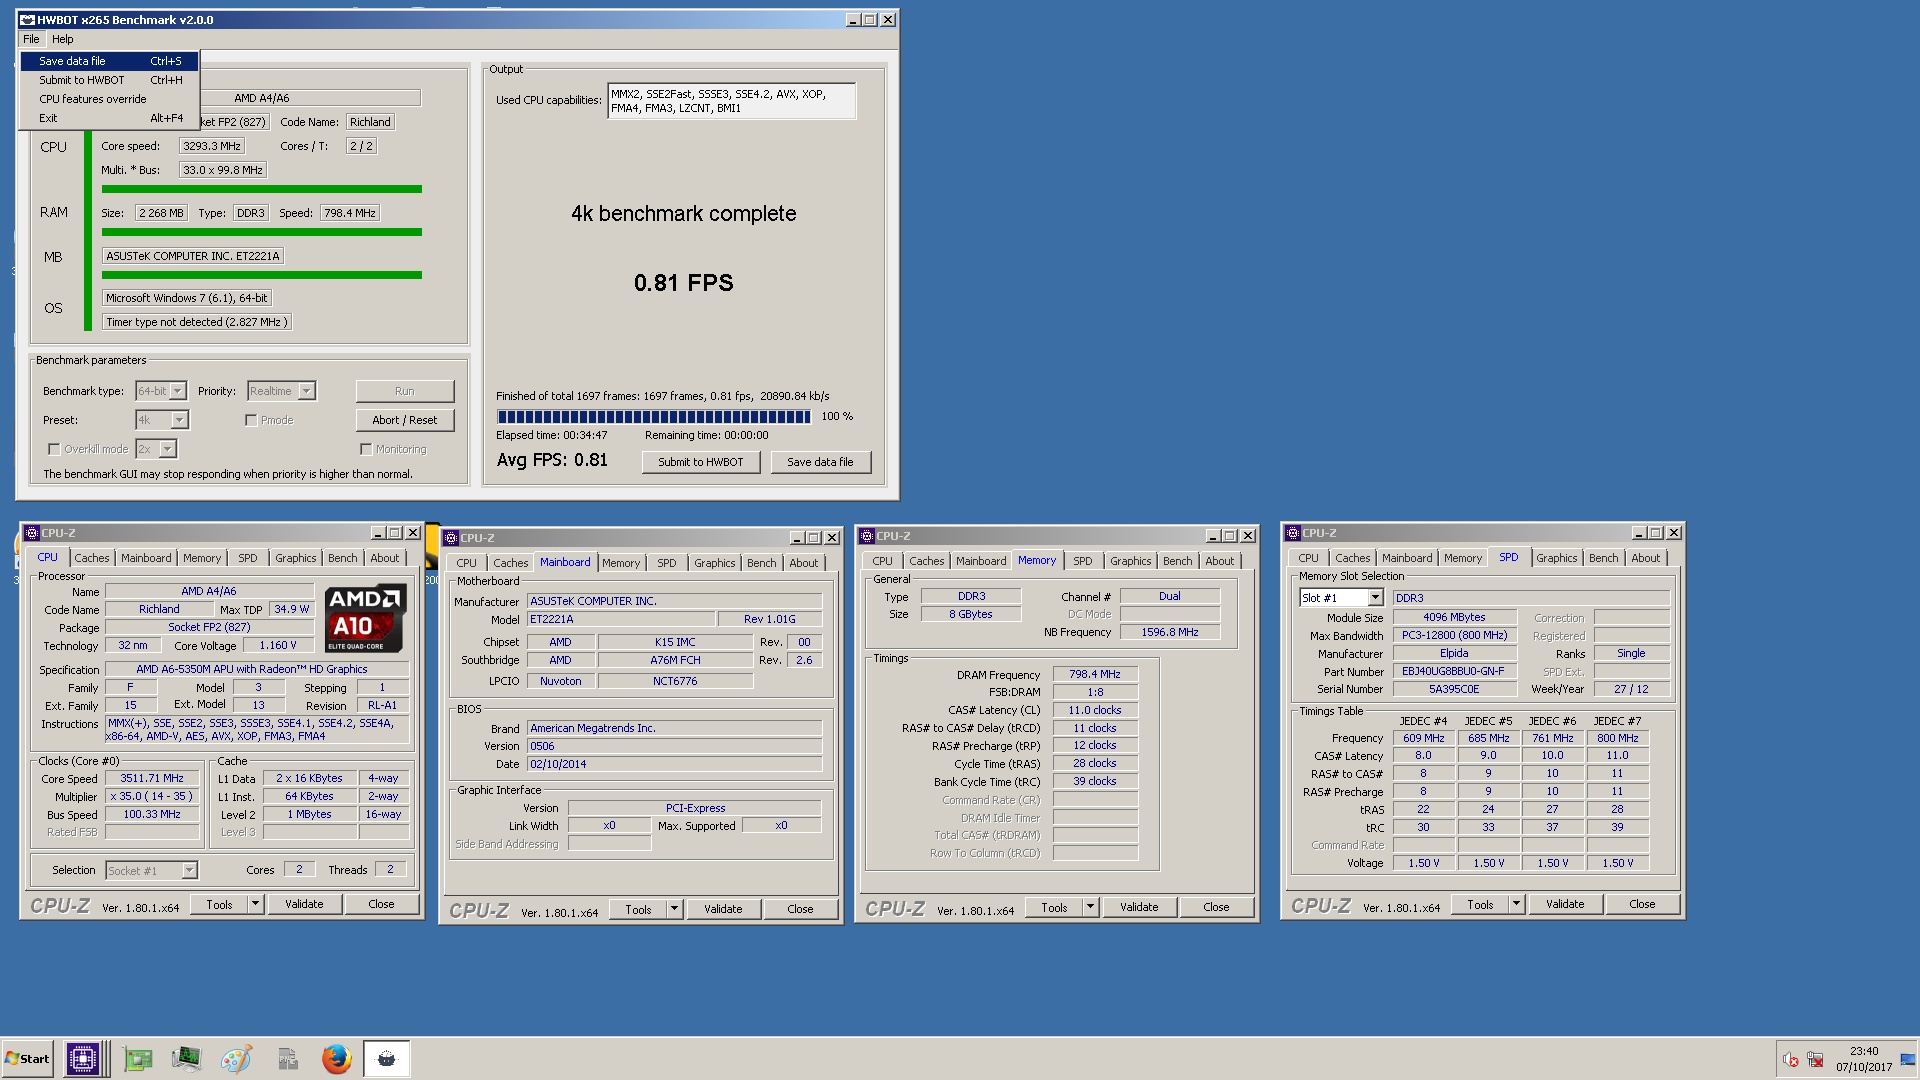Click the Memory CPU-Z window's title icon
The height and width of the screenshot is (1080, 1920).
click(x=867, y=536)
